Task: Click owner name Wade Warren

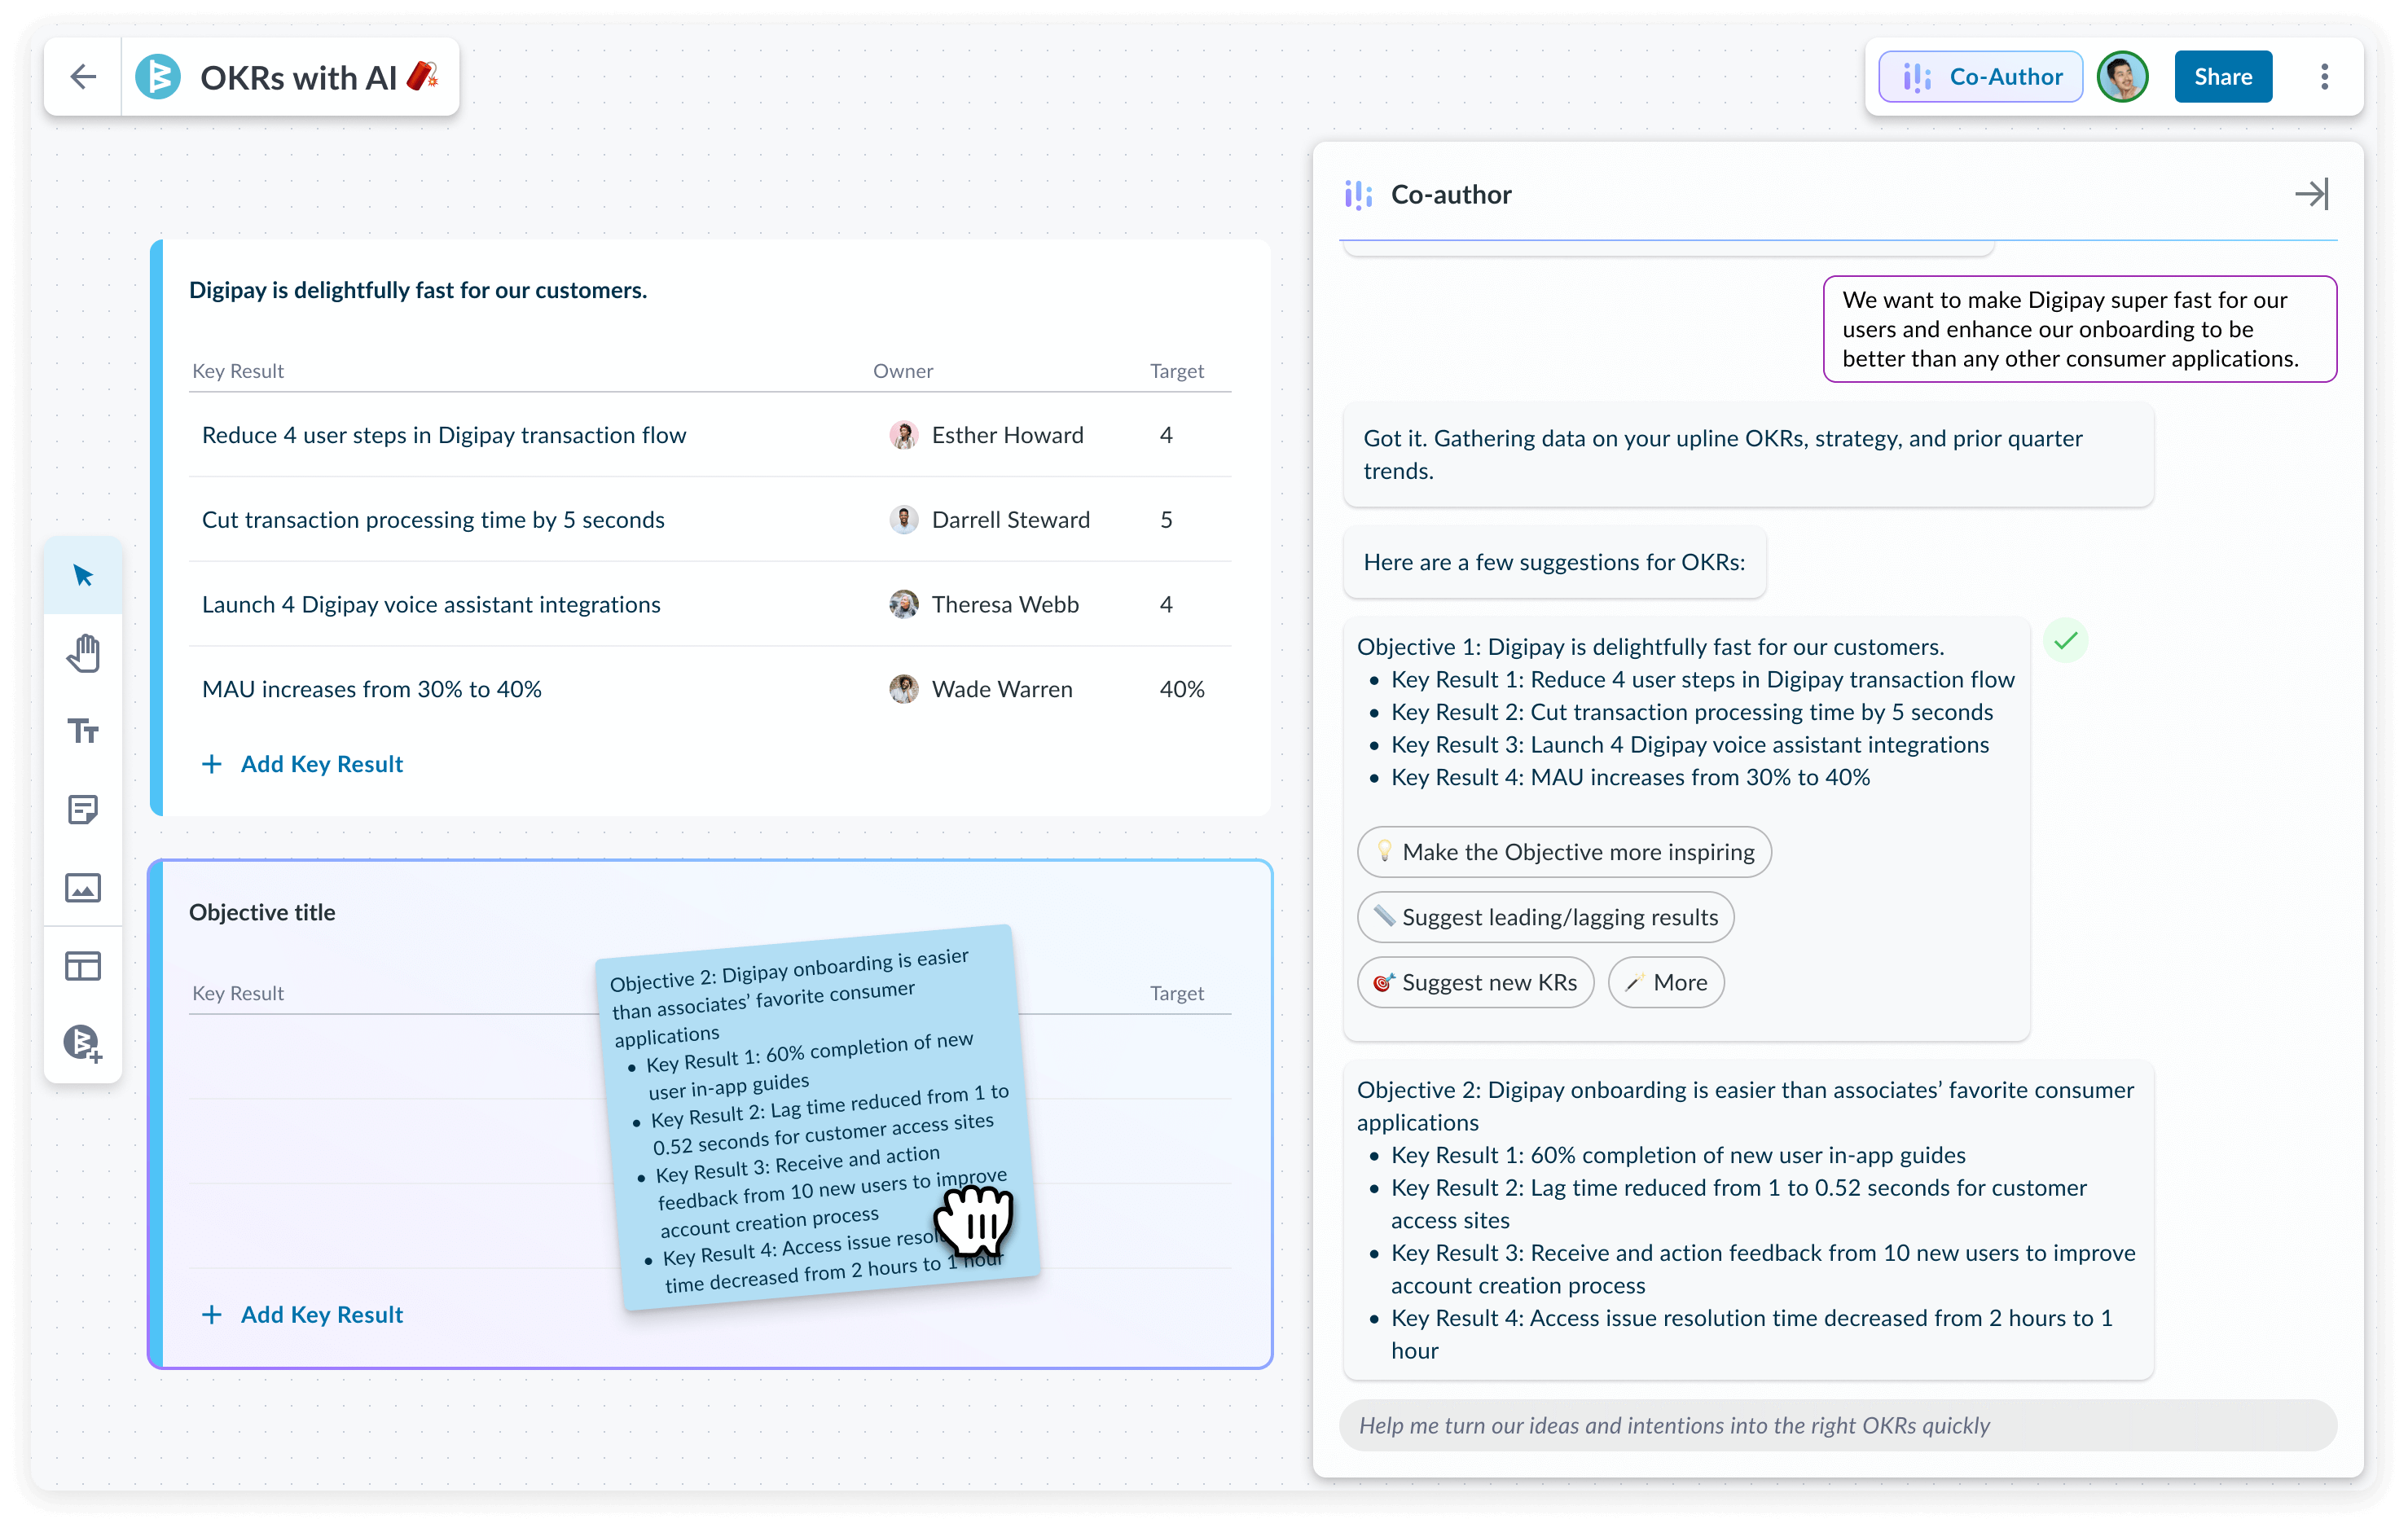Action: (x=1002, y=689)
